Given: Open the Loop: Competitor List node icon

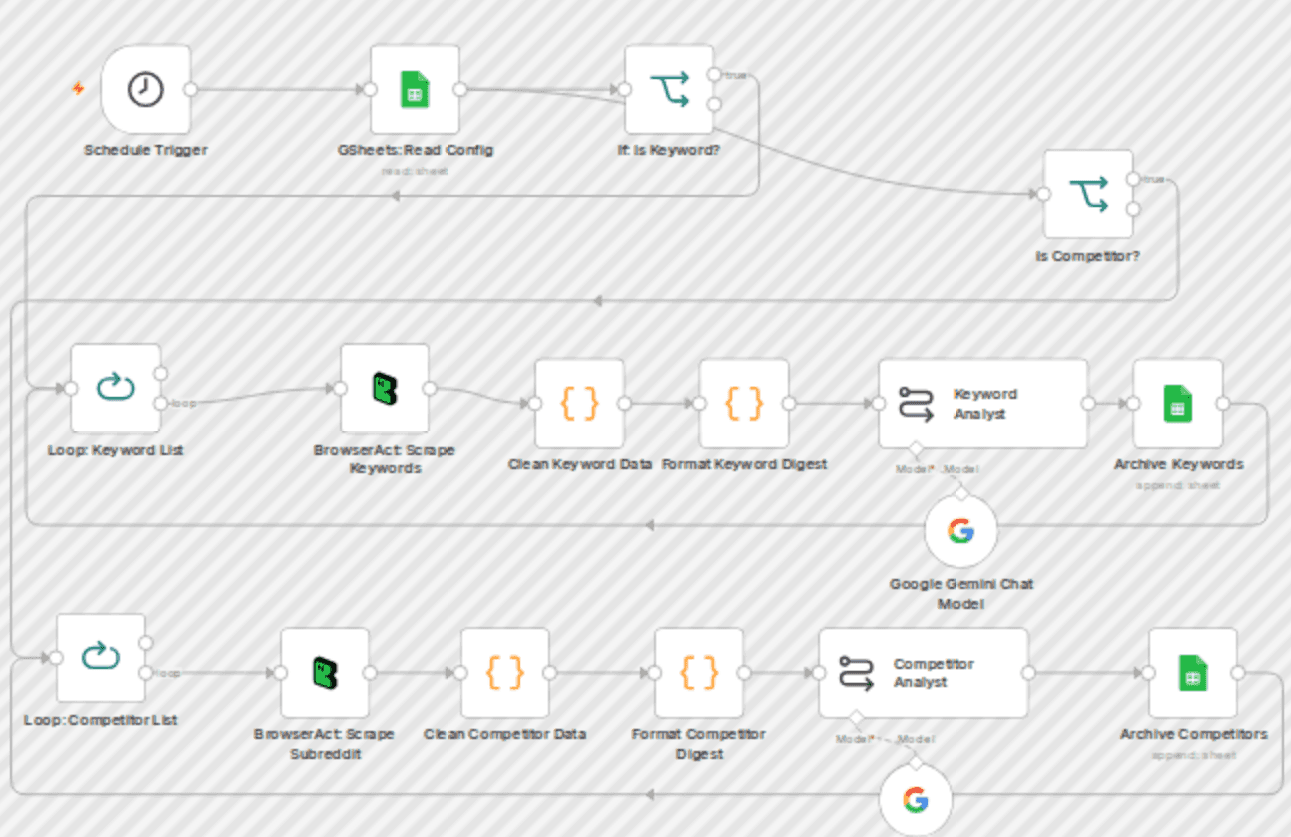Looking at the screenshot, I should (x=101, y=657).
